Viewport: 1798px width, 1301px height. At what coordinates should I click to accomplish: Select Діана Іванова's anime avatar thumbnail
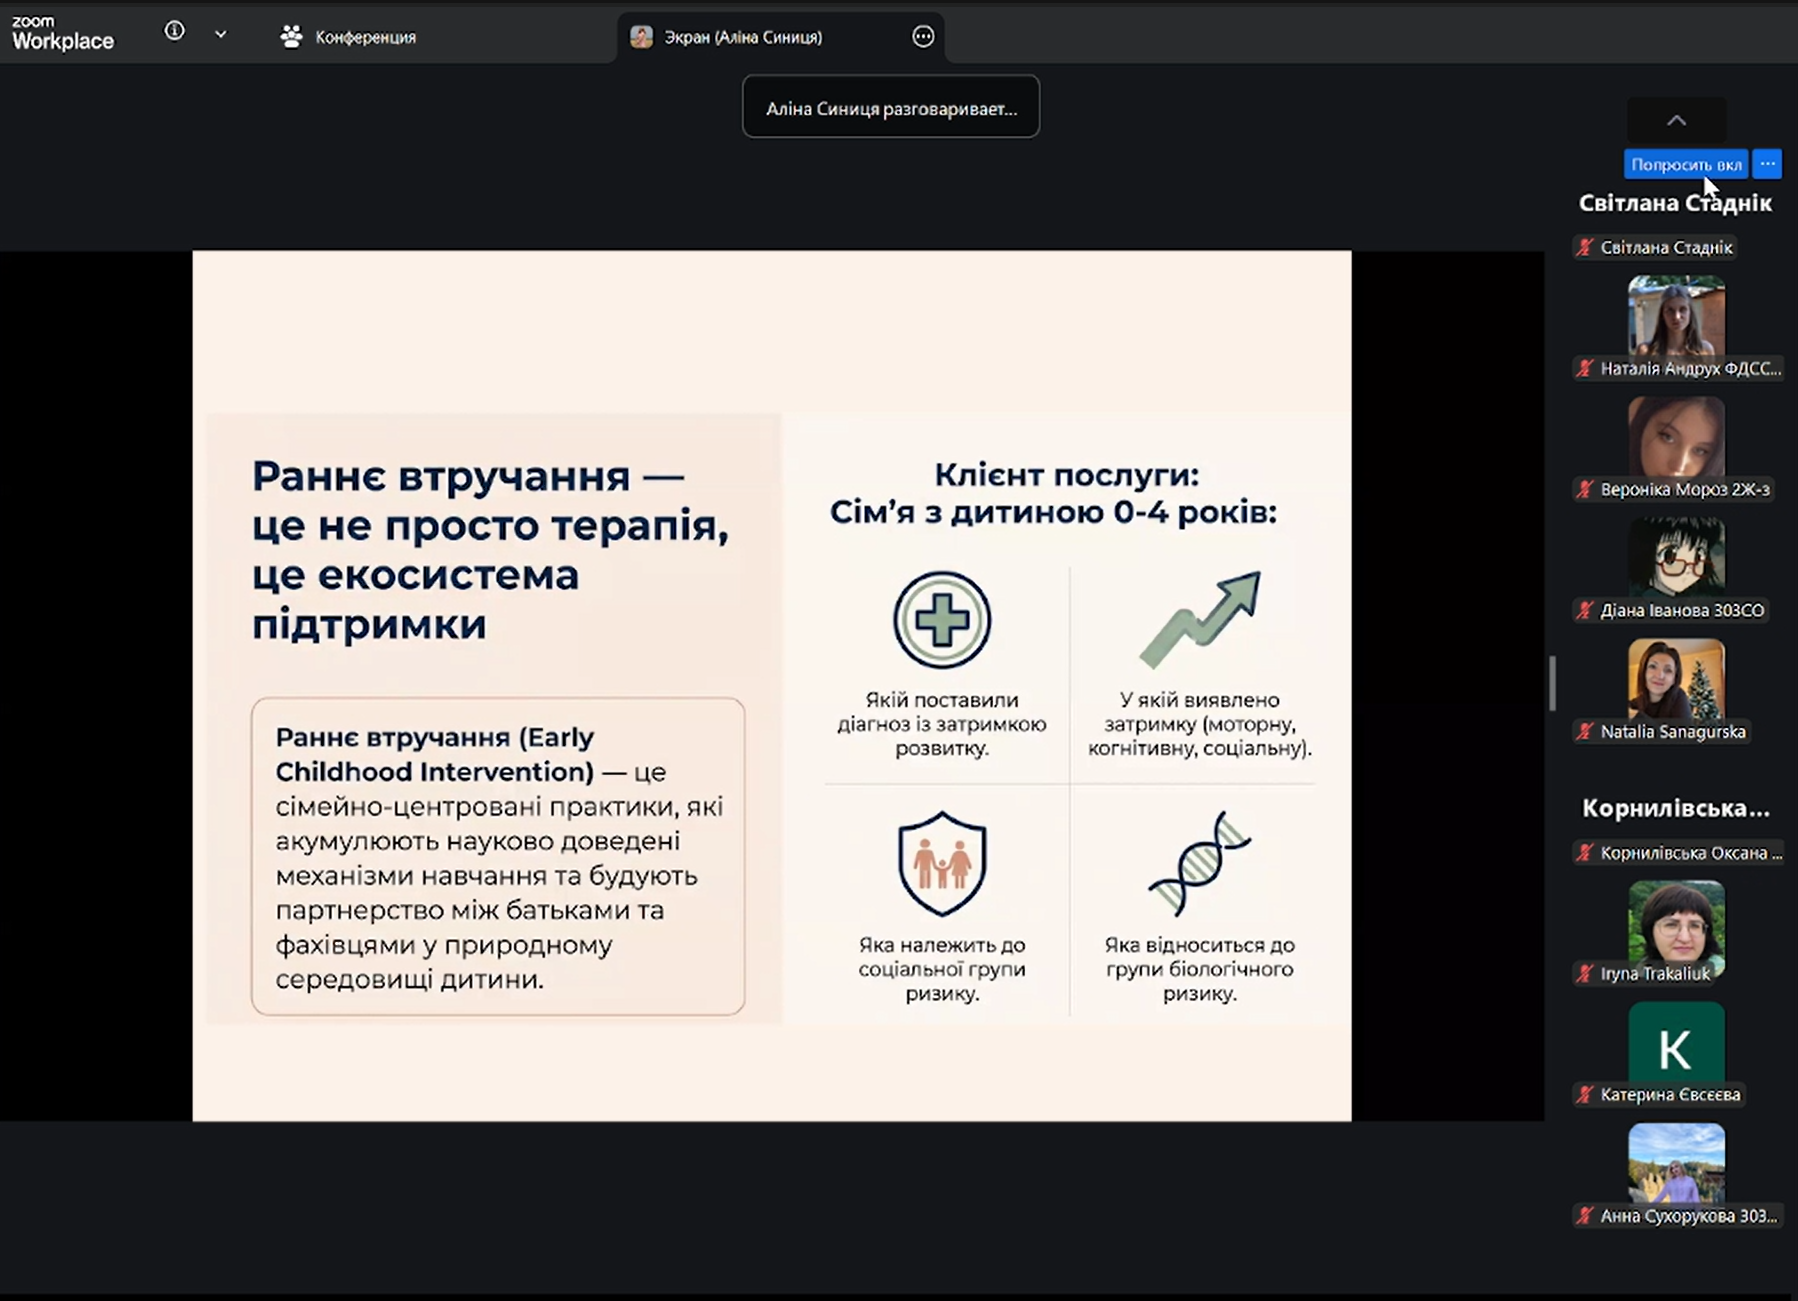(x=1676, y=557)
